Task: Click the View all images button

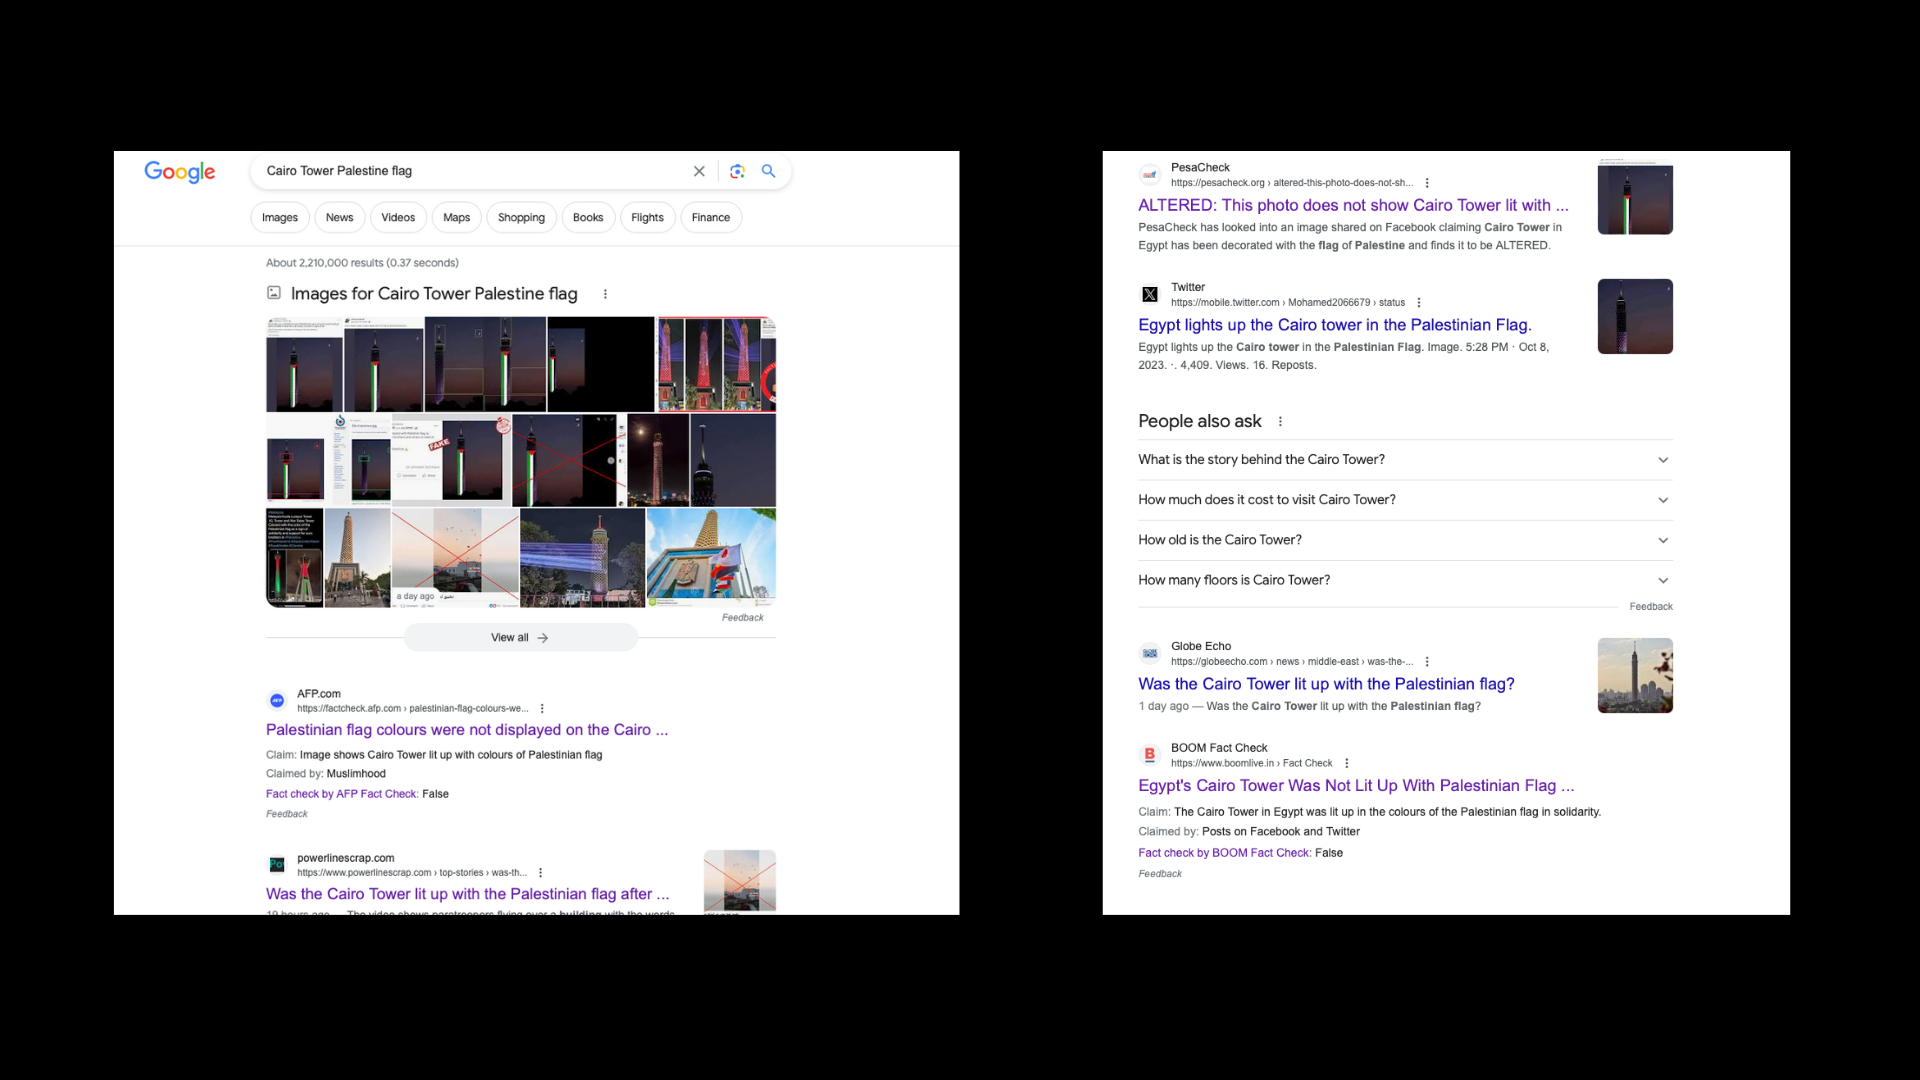Action: click(x=520, y=637)
